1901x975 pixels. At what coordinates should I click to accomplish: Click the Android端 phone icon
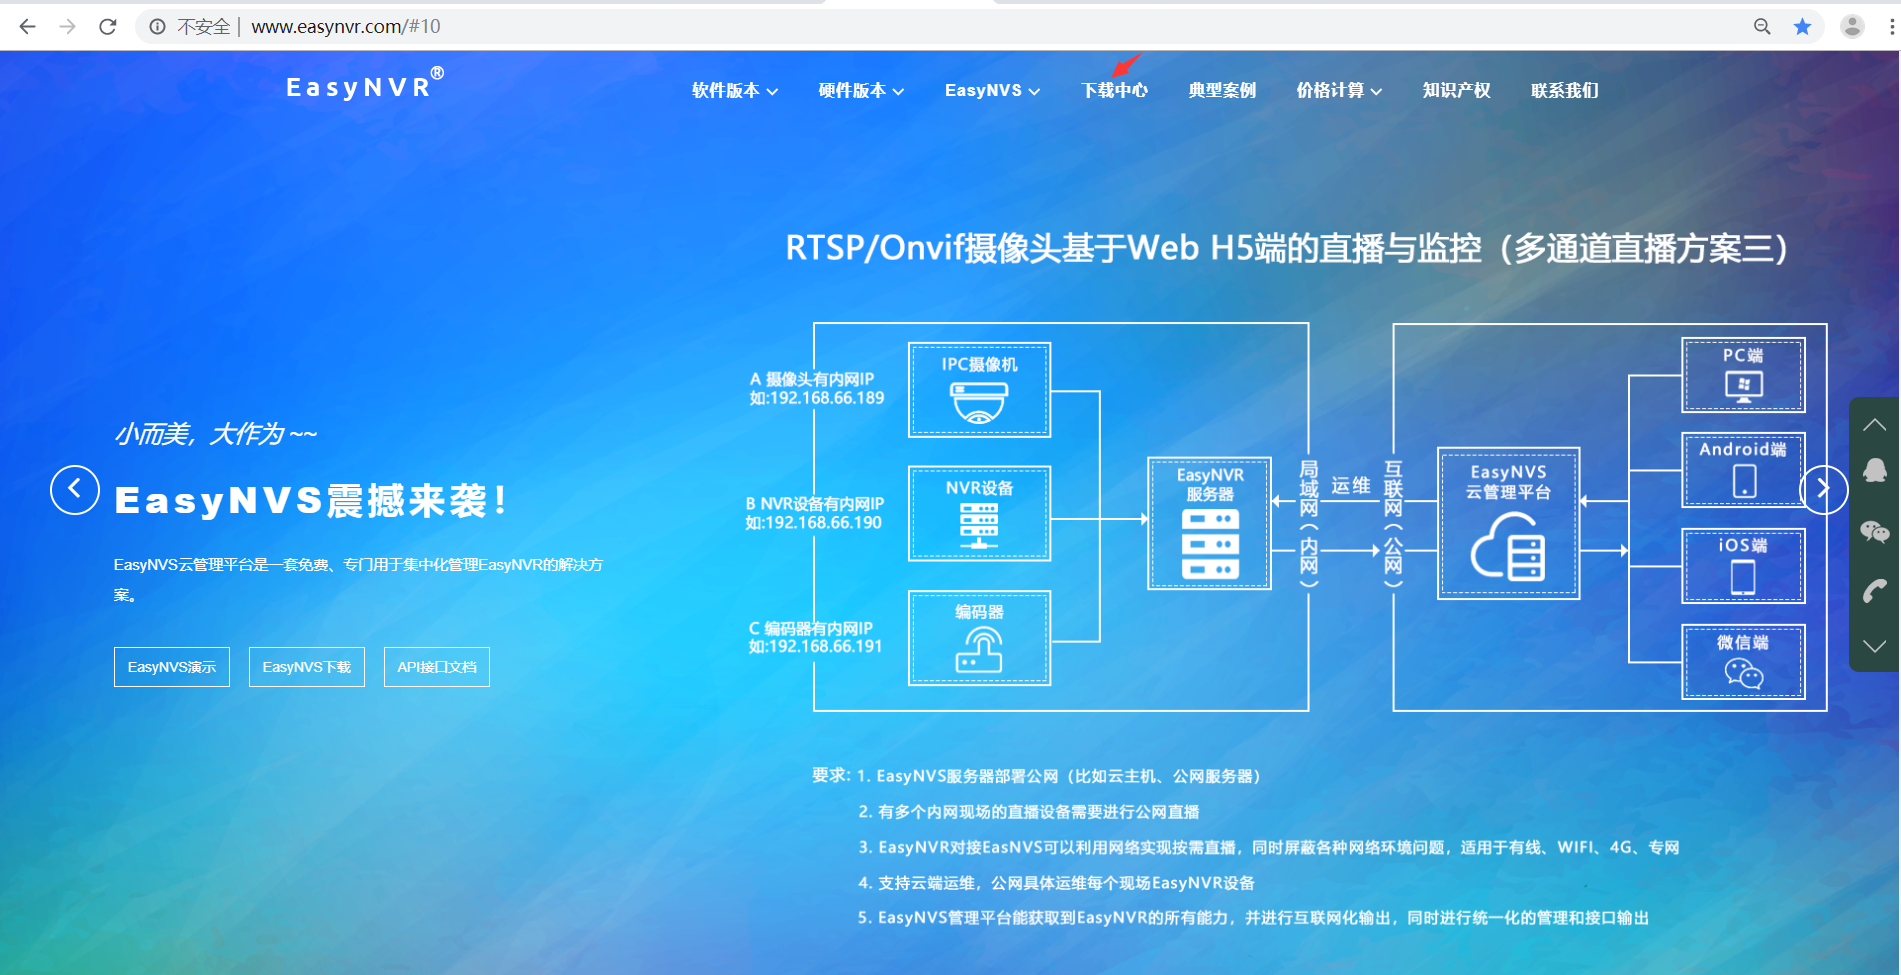pos(1744,481)
